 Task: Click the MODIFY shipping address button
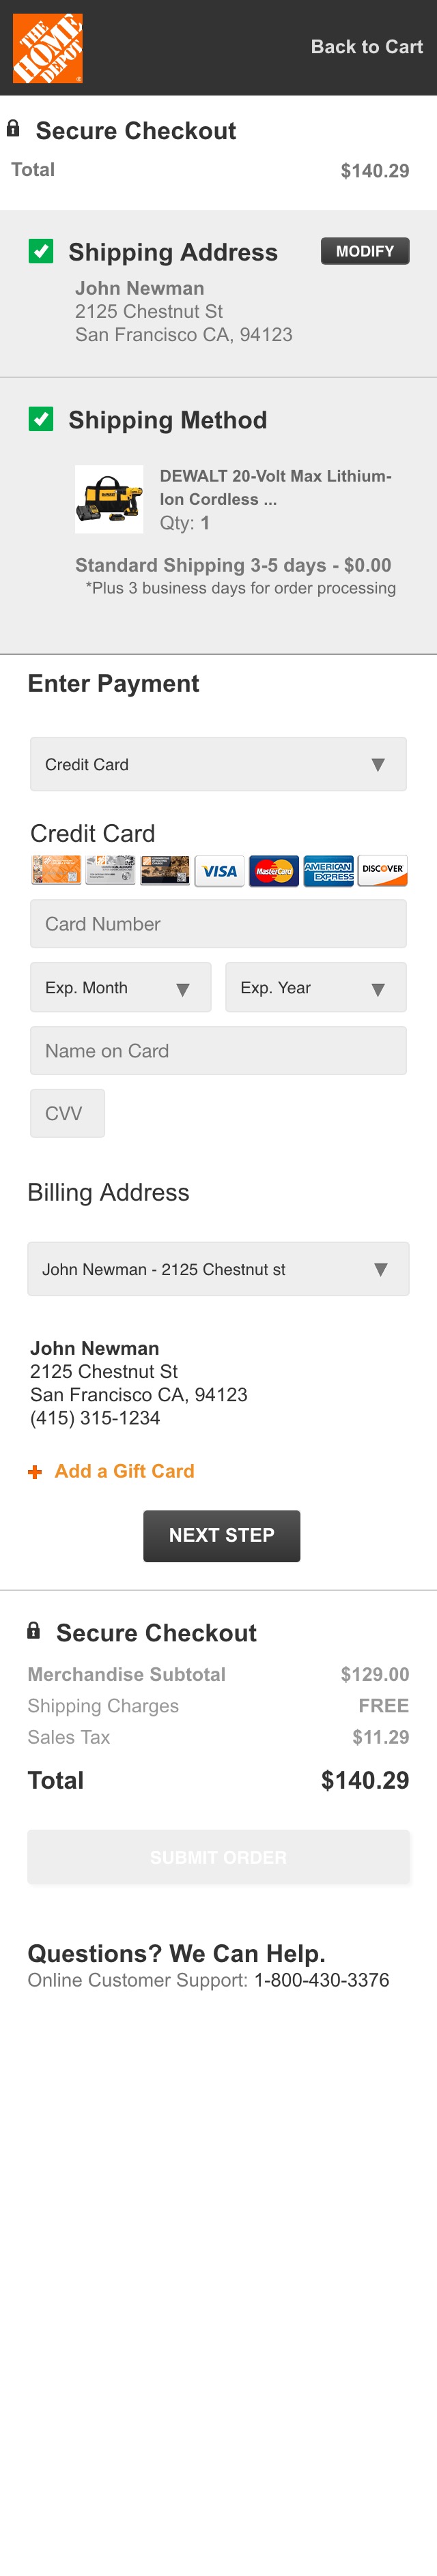pyautogui.click(x=365, y=251)
